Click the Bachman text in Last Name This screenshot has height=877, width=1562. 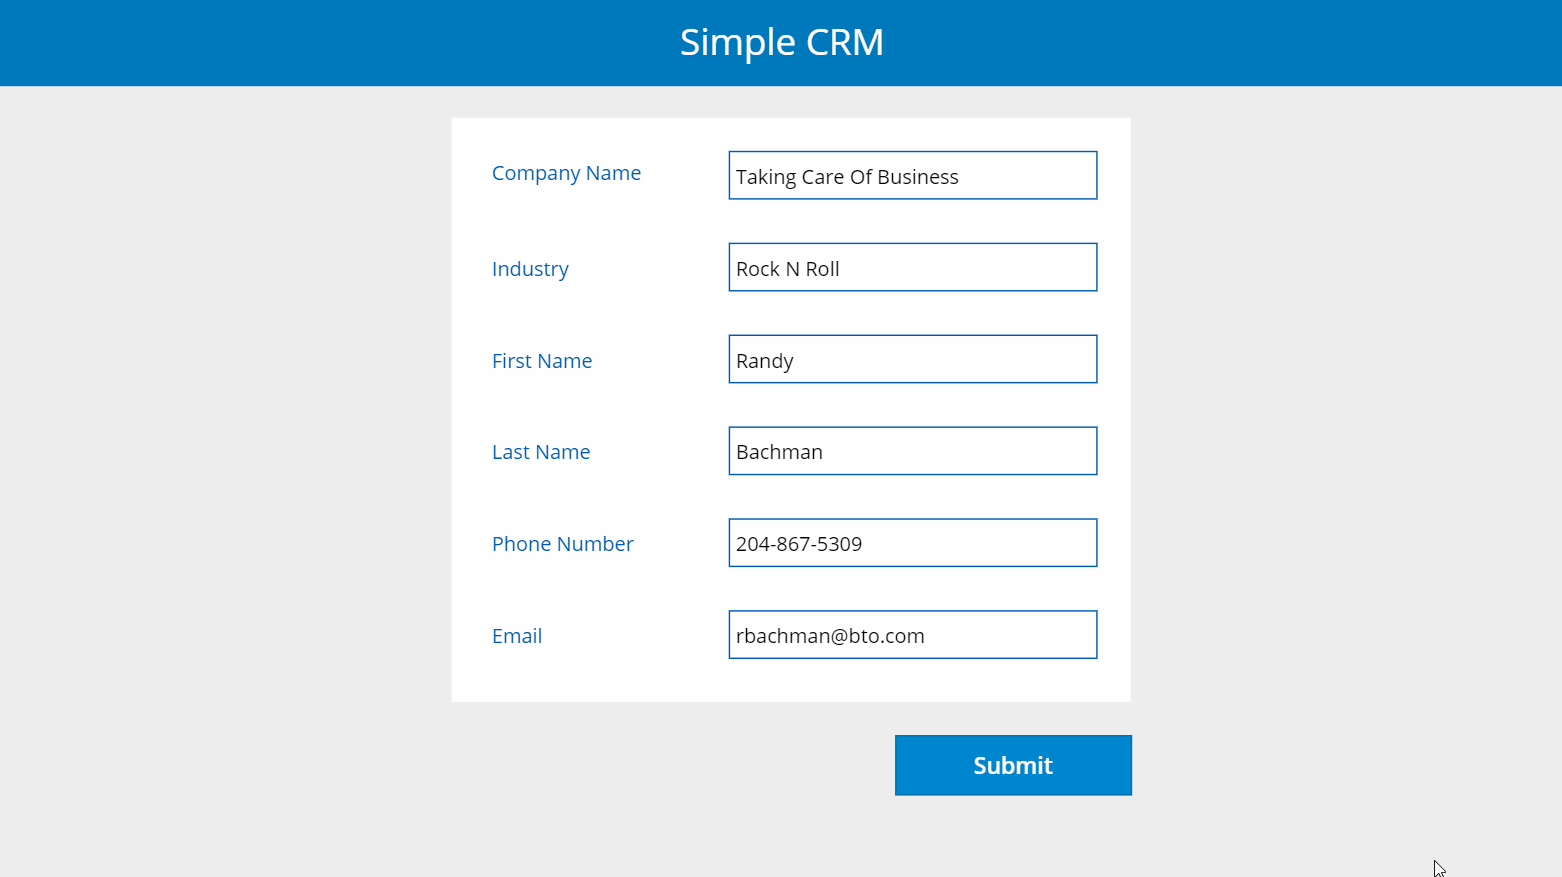pos(779,452)
